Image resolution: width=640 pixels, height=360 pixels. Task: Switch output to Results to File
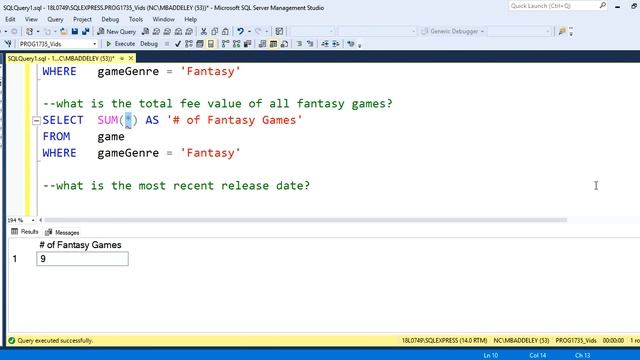(284, 44)
